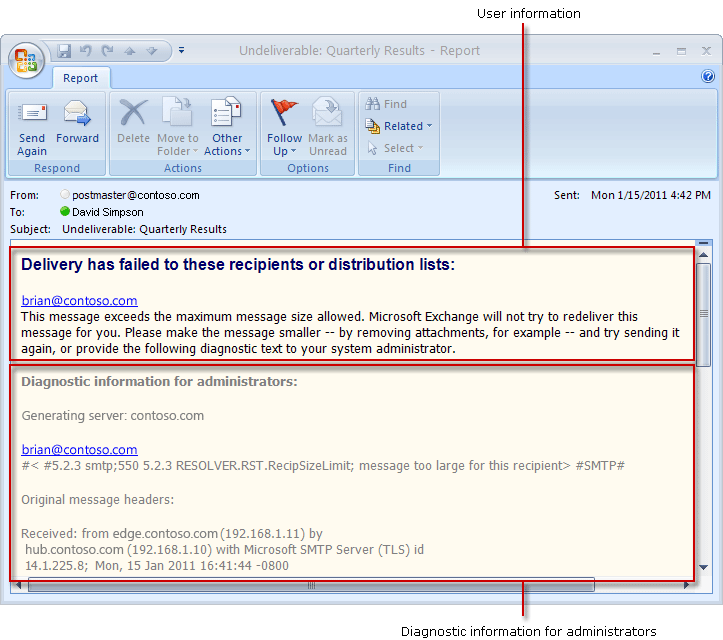Open the first brian@contoso.com link
723x640 pixels.
click(79, 301)
